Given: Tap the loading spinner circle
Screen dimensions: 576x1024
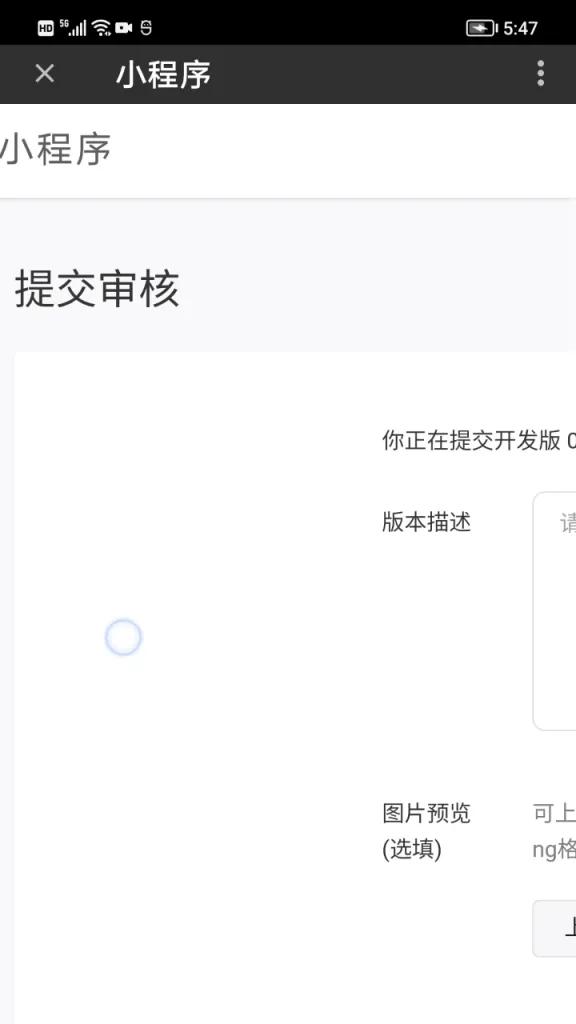Looking at the screenshot, I should (x=123, y=637).
